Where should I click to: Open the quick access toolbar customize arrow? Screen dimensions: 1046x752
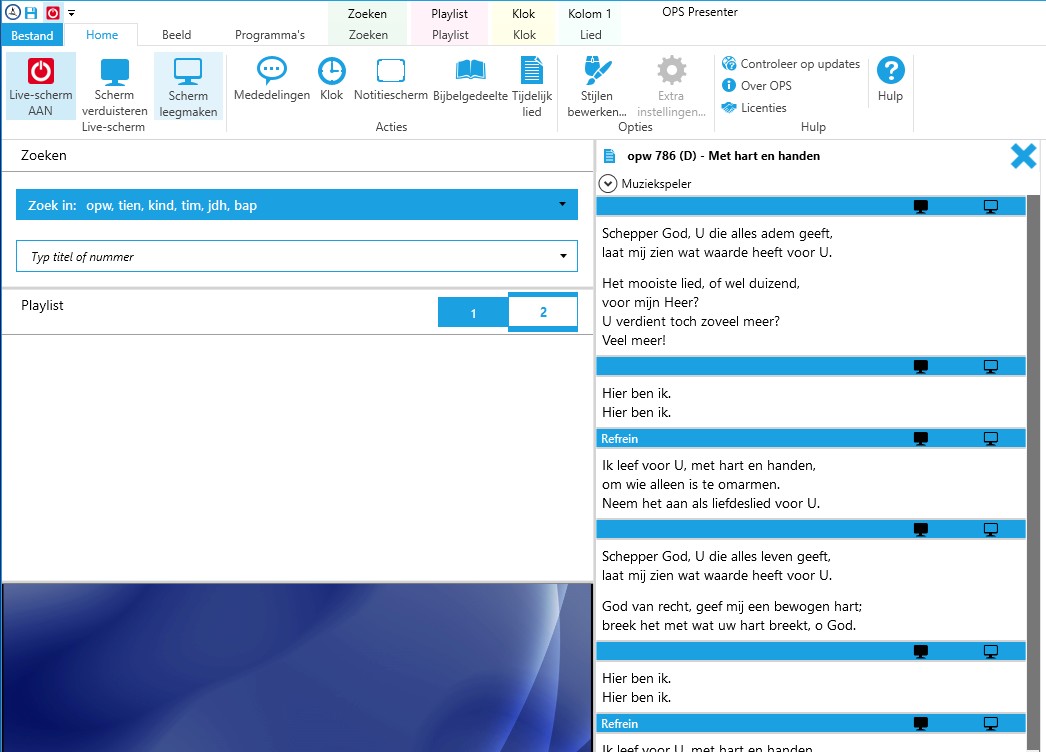click(x=71, y=13)
